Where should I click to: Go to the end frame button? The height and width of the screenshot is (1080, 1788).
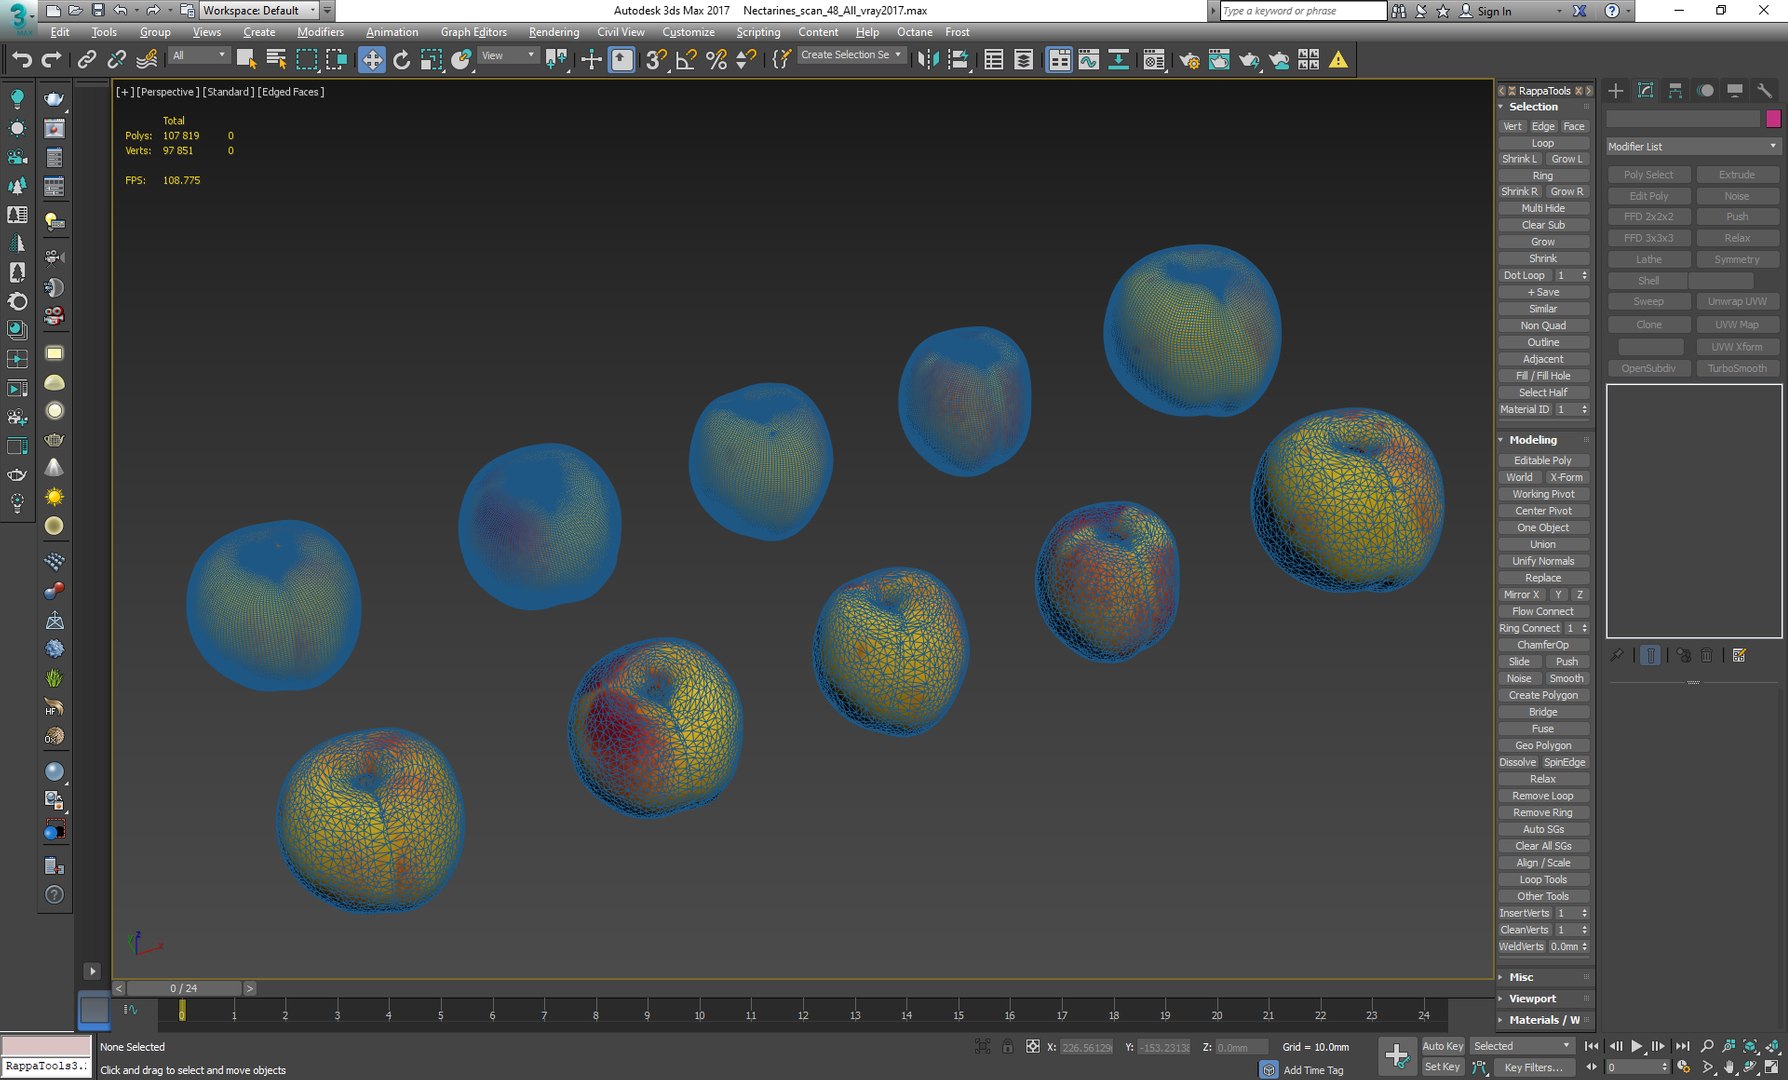pyautogui.click(x=1682, y=1046)
